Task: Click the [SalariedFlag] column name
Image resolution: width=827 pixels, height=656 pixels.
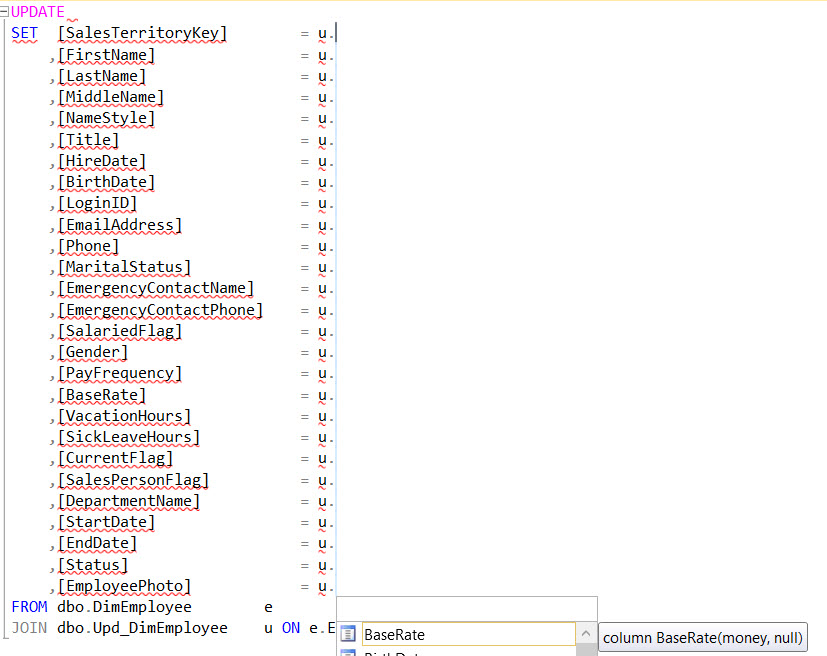Action: (120, 331)
